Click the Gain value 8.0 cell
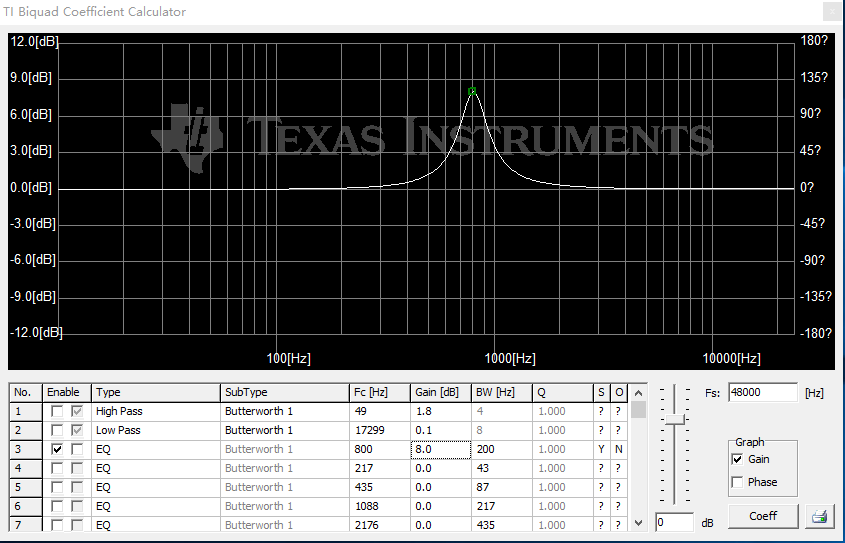Viewport: 845px width, 543px height. (441, 449)
